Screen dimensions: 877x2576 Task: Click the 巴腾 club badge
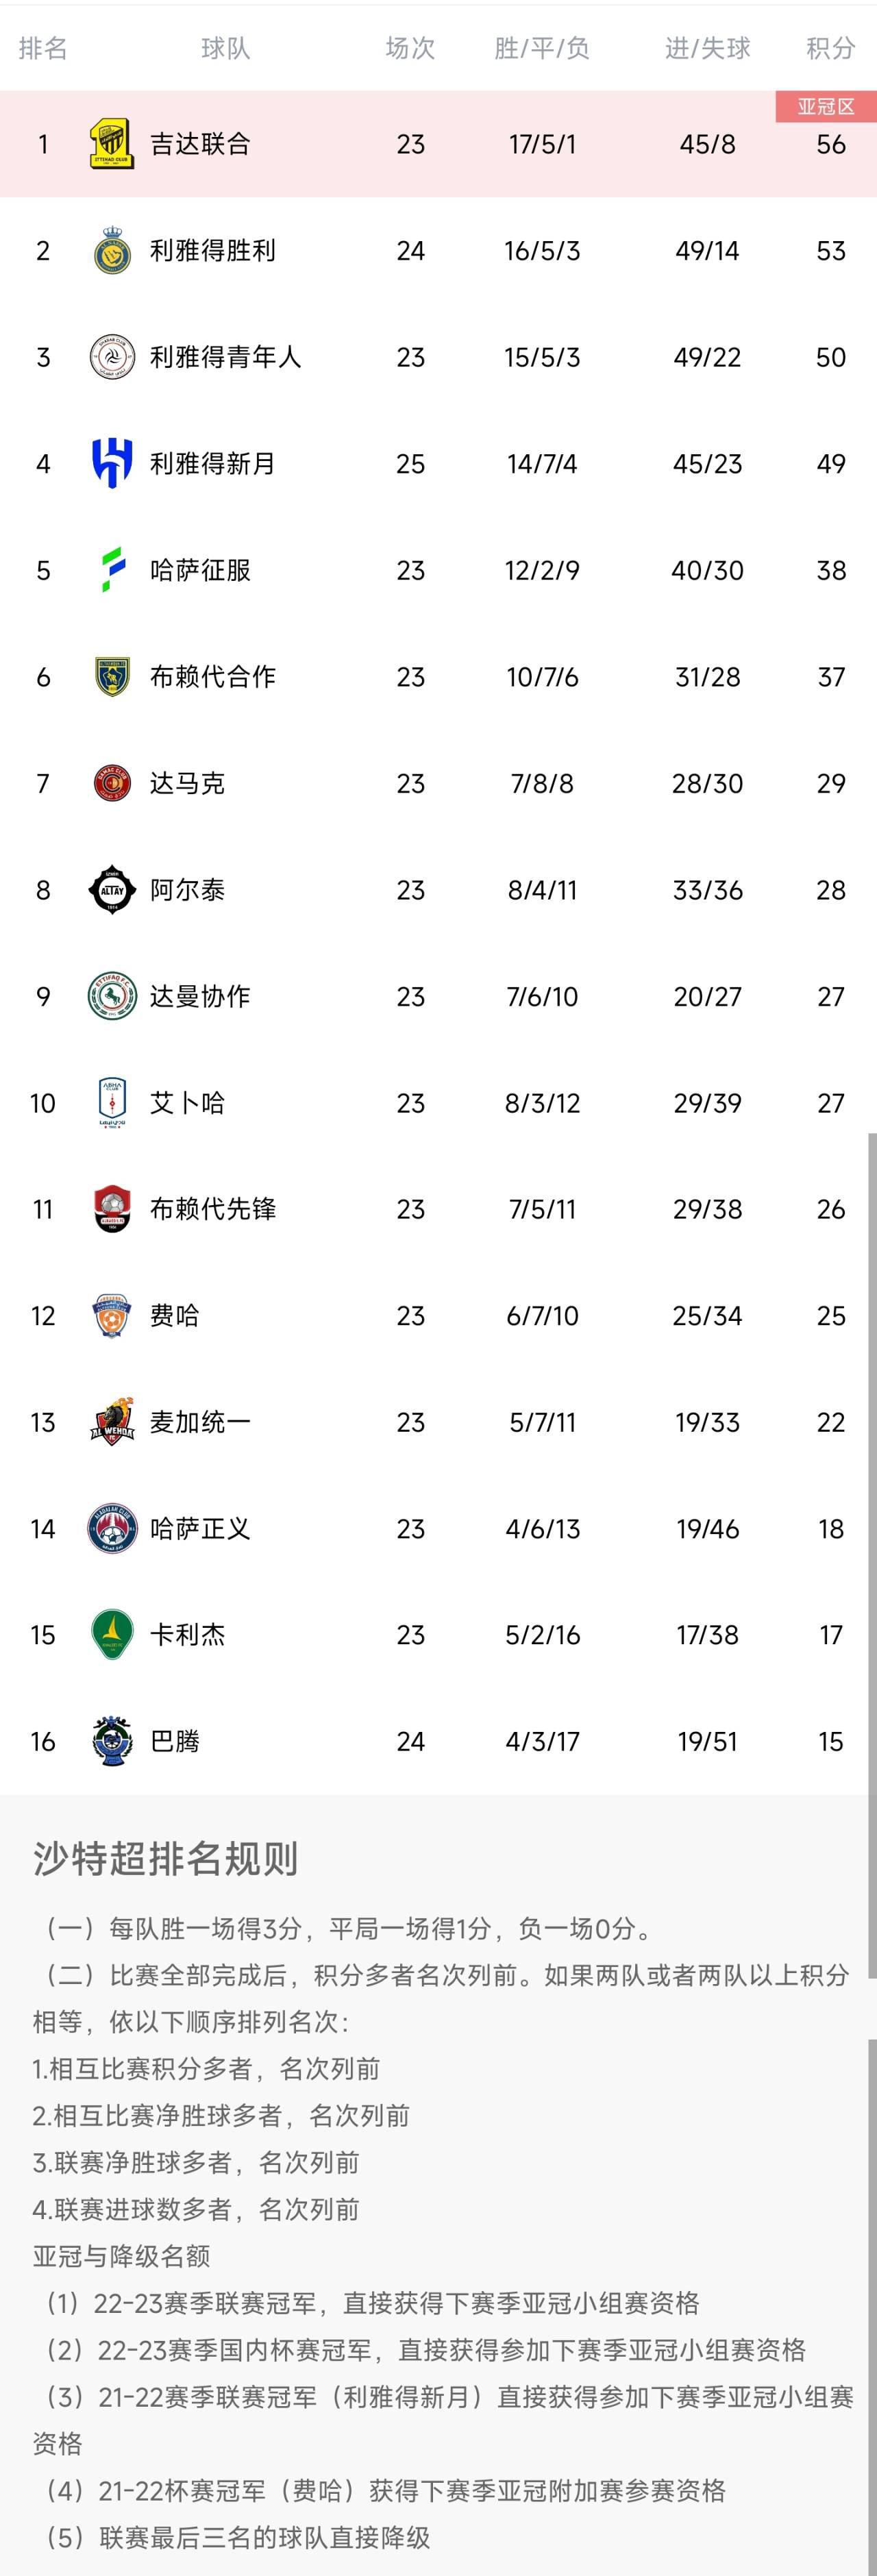click(x=112, y=1742)
